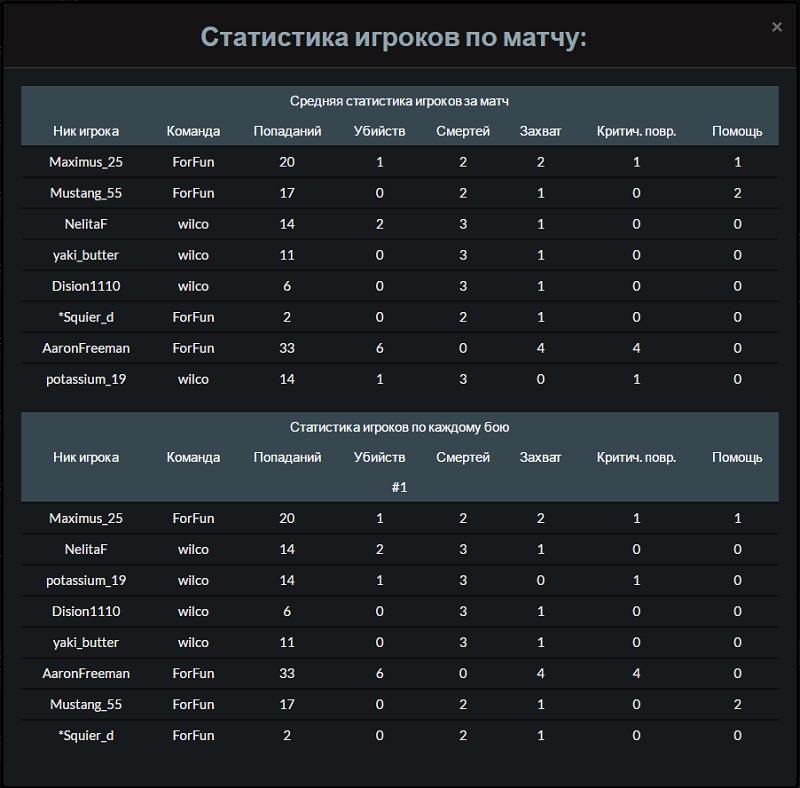
Task: Click Dision1110's nickname in the average stats table
Action: tap(86, 286)
